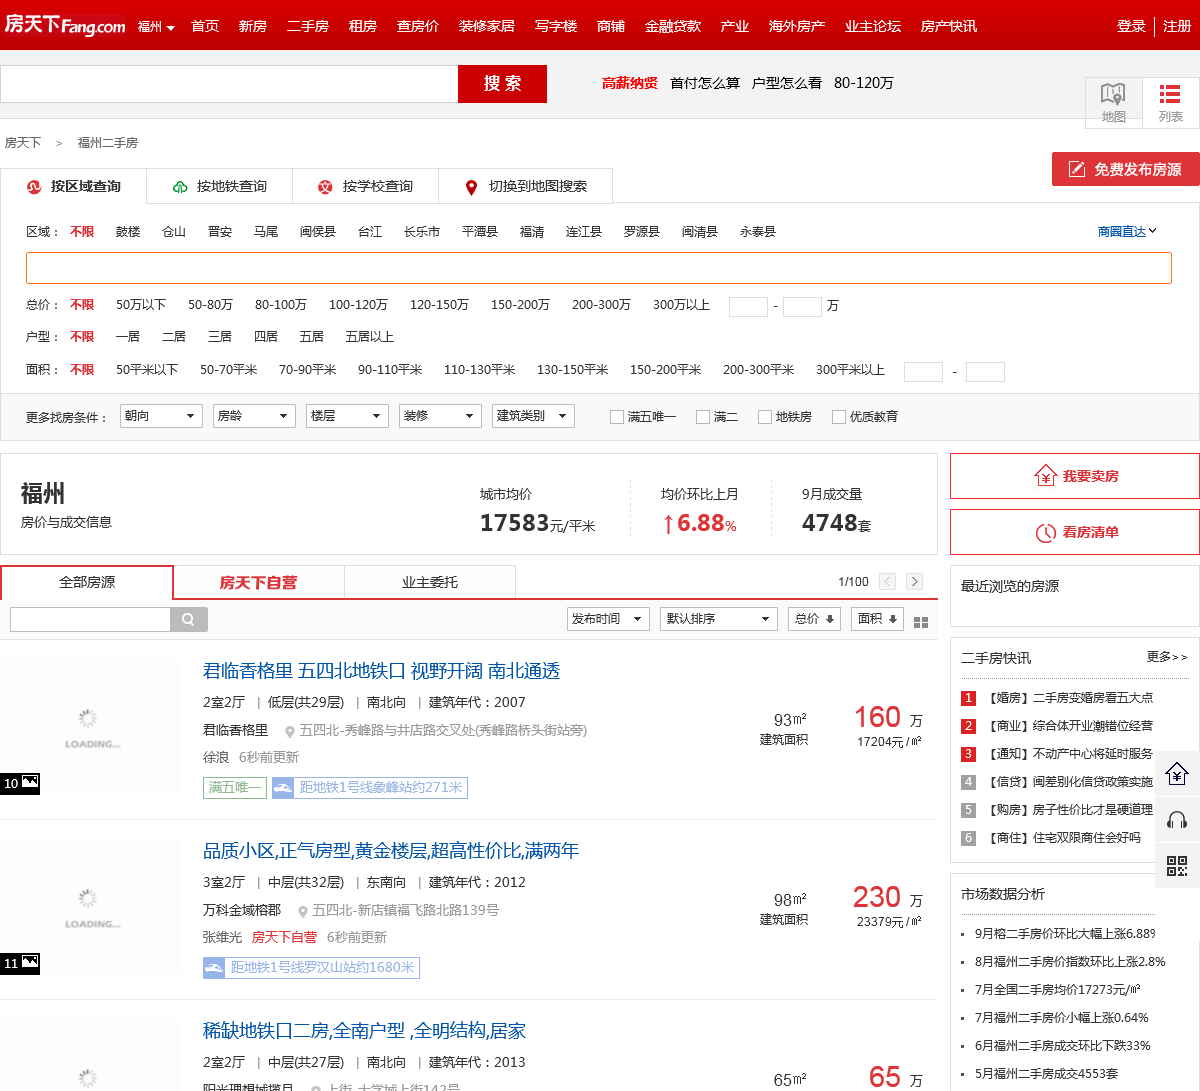The image size is (1200, 1091).
Task: Sort listings by 面积
Action: [x=877, y=619]
